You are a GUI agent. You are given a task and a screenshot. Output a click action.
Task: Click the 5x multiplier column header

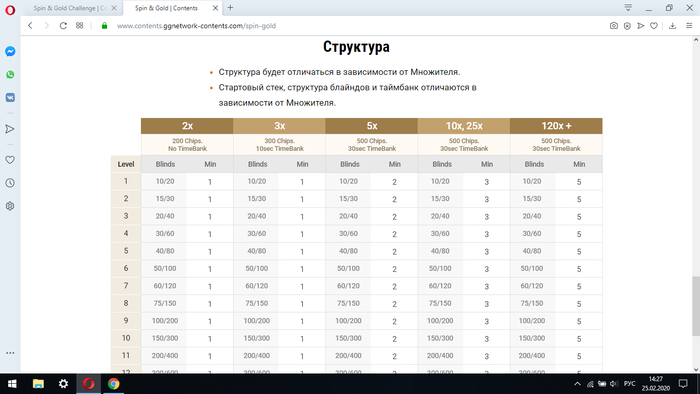(x=371, y=126)
